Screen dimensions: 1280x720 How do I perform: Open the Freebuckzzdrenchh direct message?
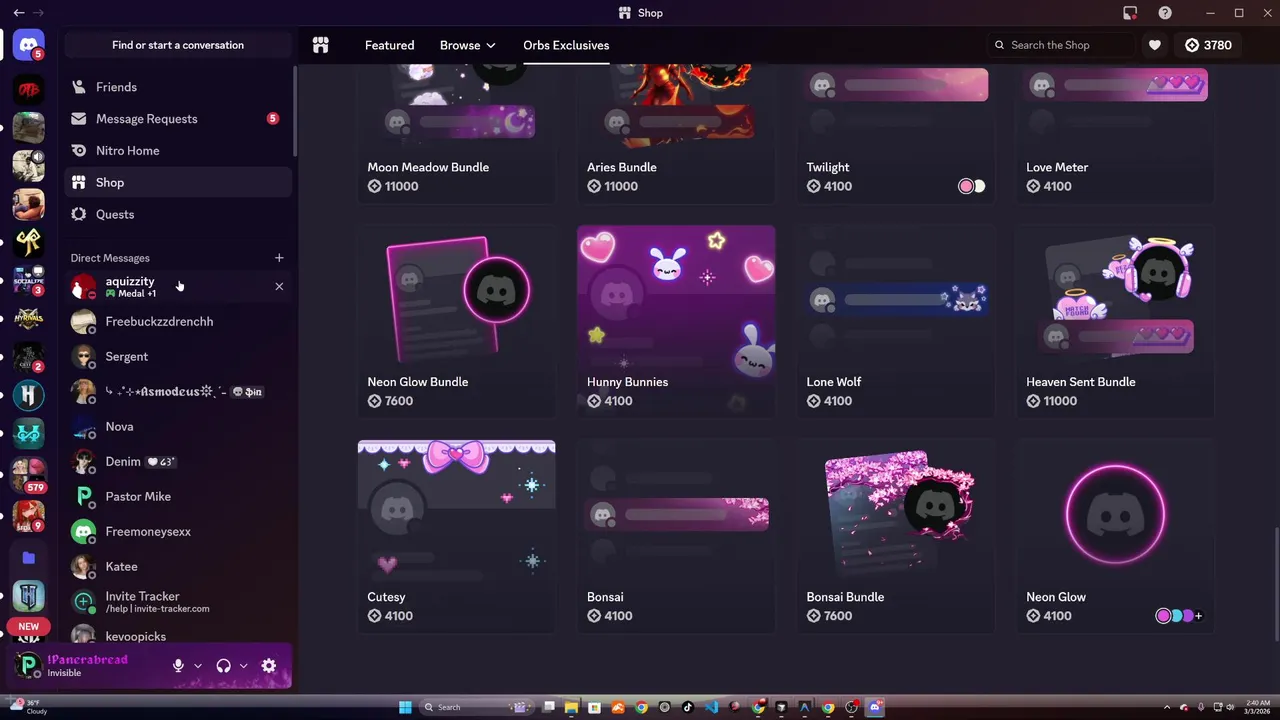[x=178, y=322]
